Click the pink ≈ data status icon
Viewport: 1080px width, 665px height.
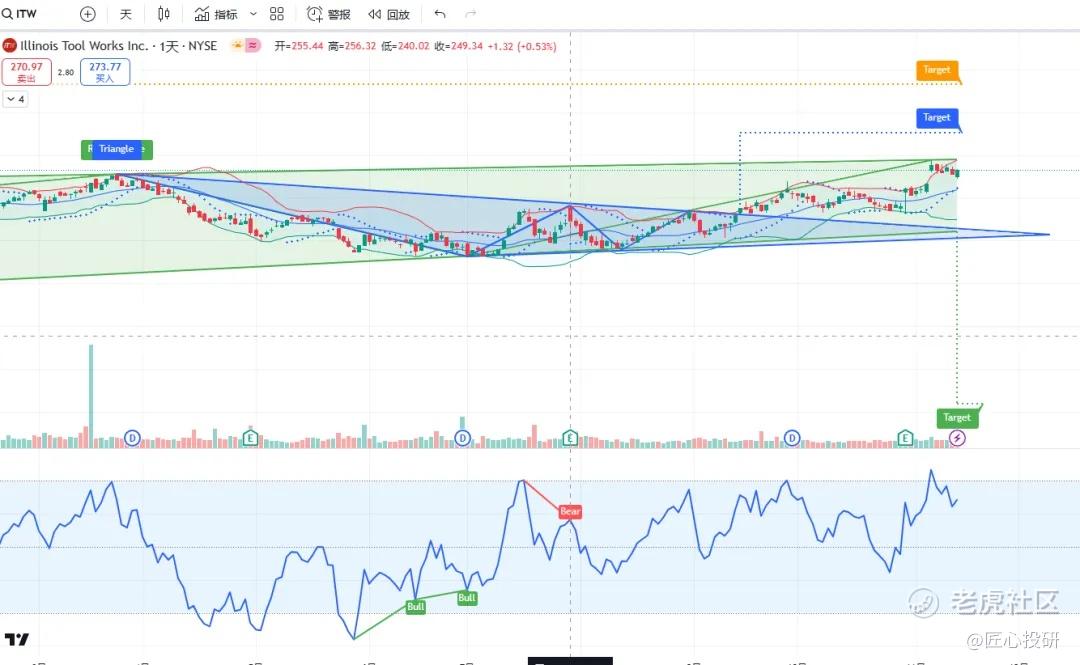[253, 45]
